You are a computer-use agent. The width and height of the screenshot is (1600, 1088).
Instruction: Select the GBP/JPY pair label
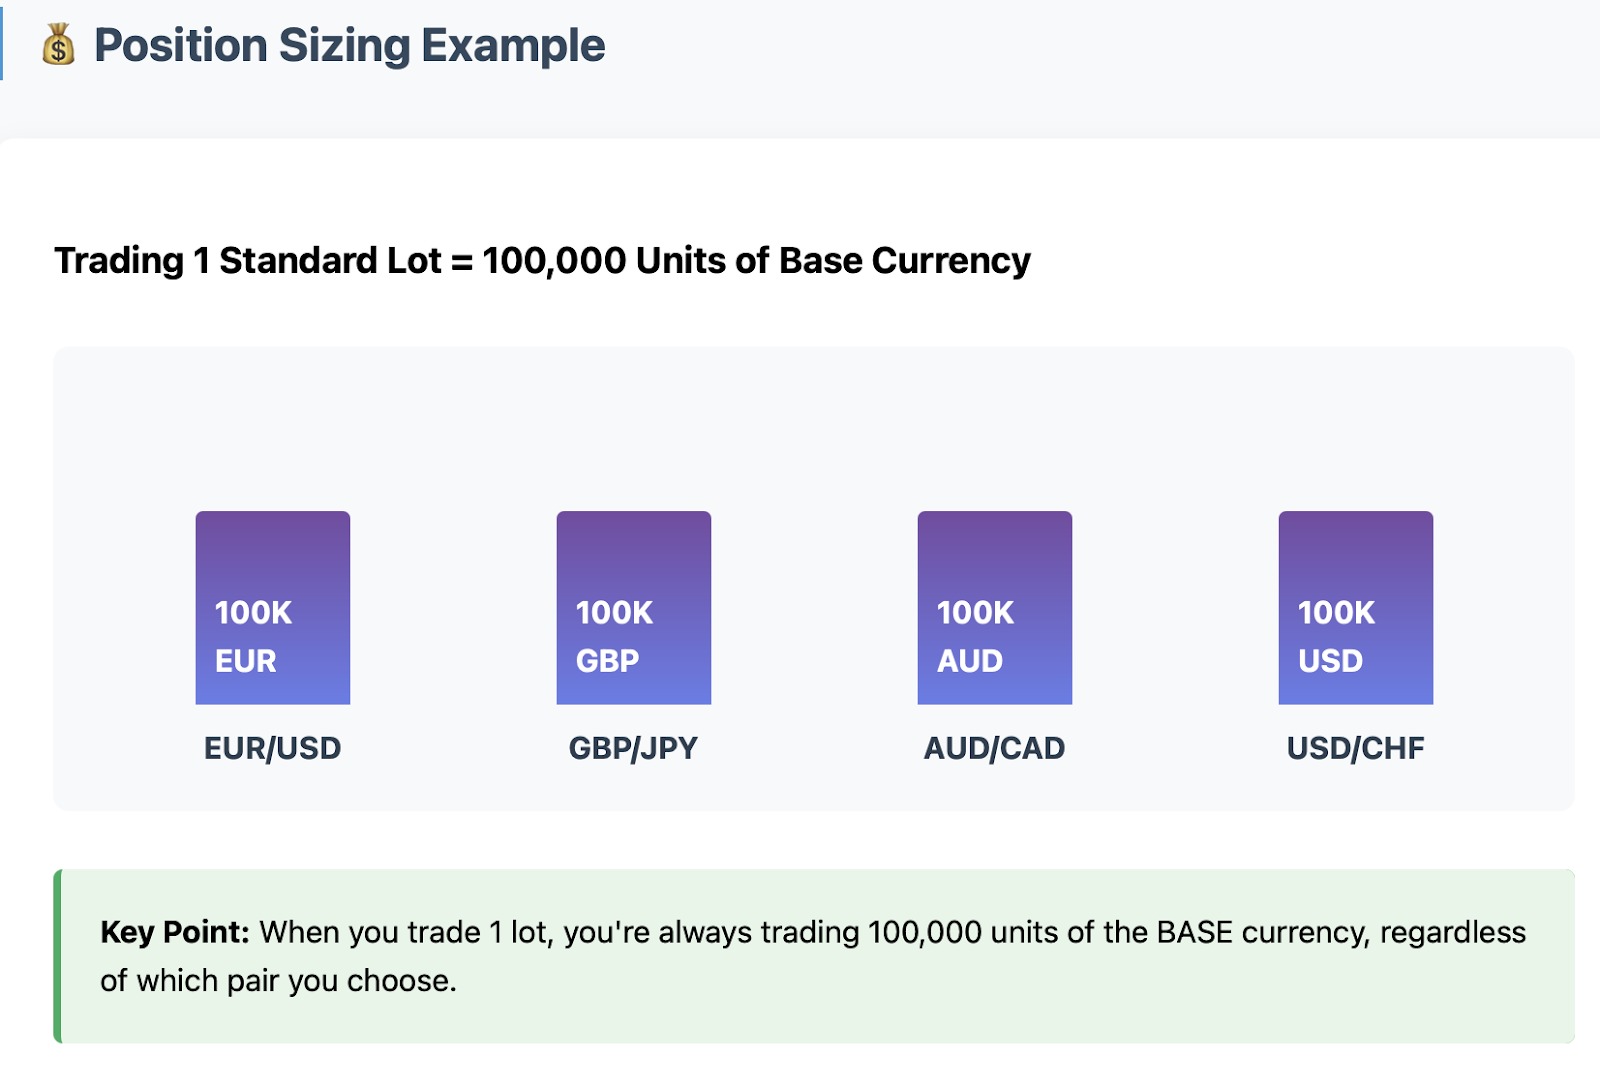[633, 748]
